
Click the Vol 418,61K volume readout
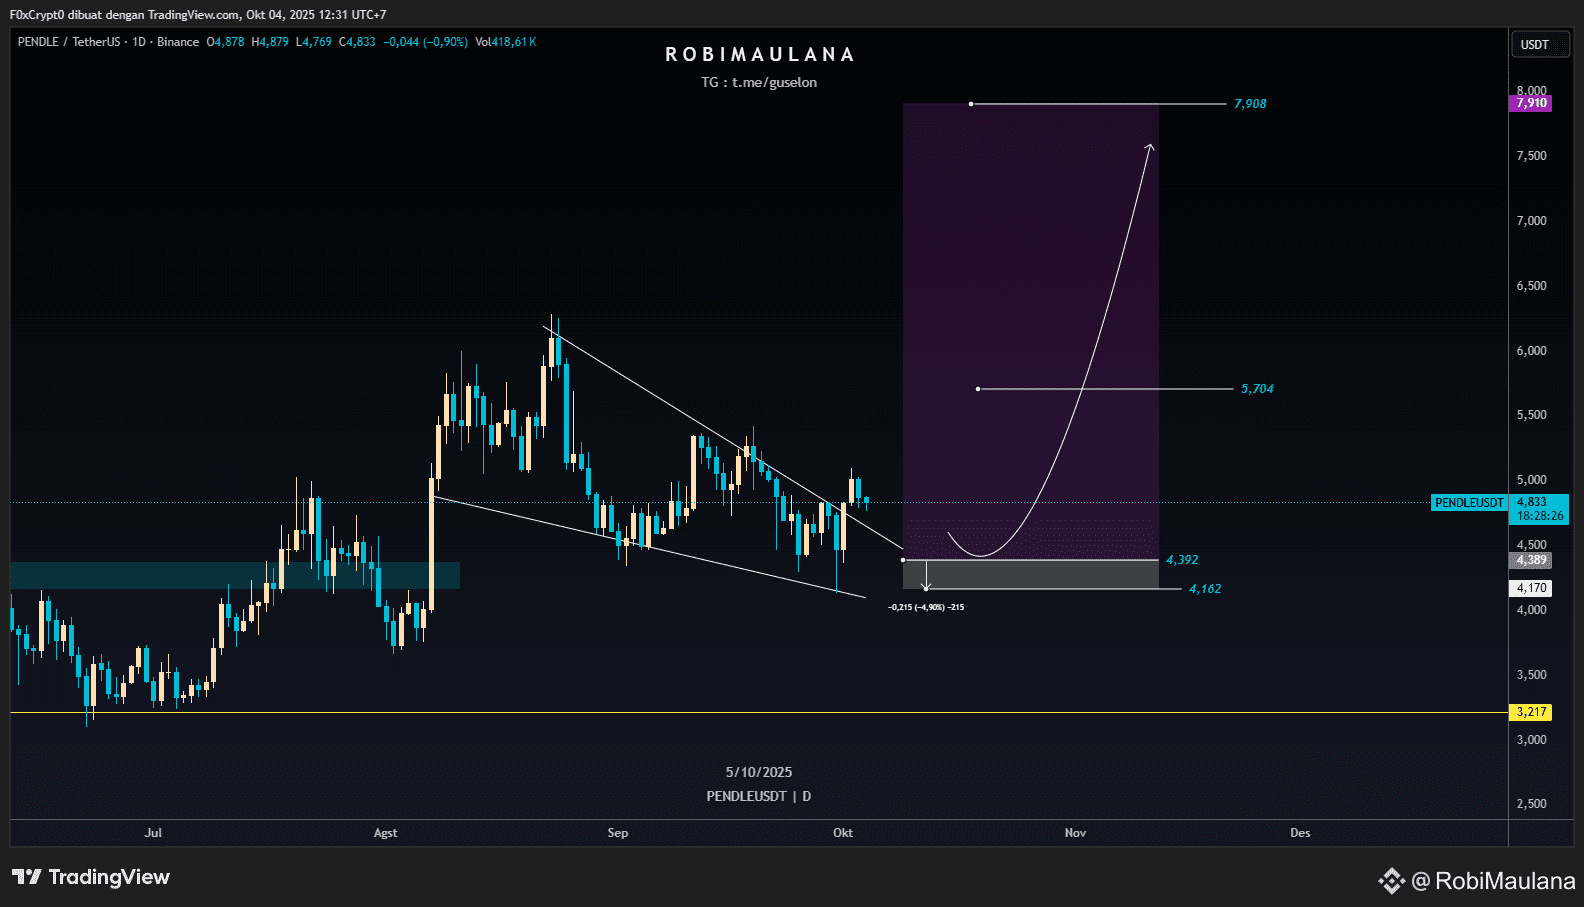pos(506,42)
